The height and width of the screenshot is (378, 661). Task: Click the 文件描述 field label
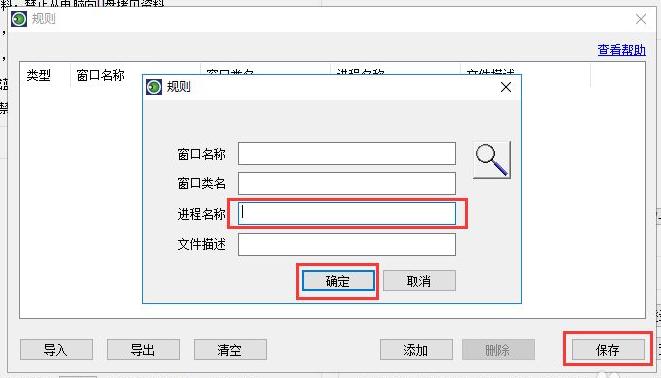click(x=202, y=244)
